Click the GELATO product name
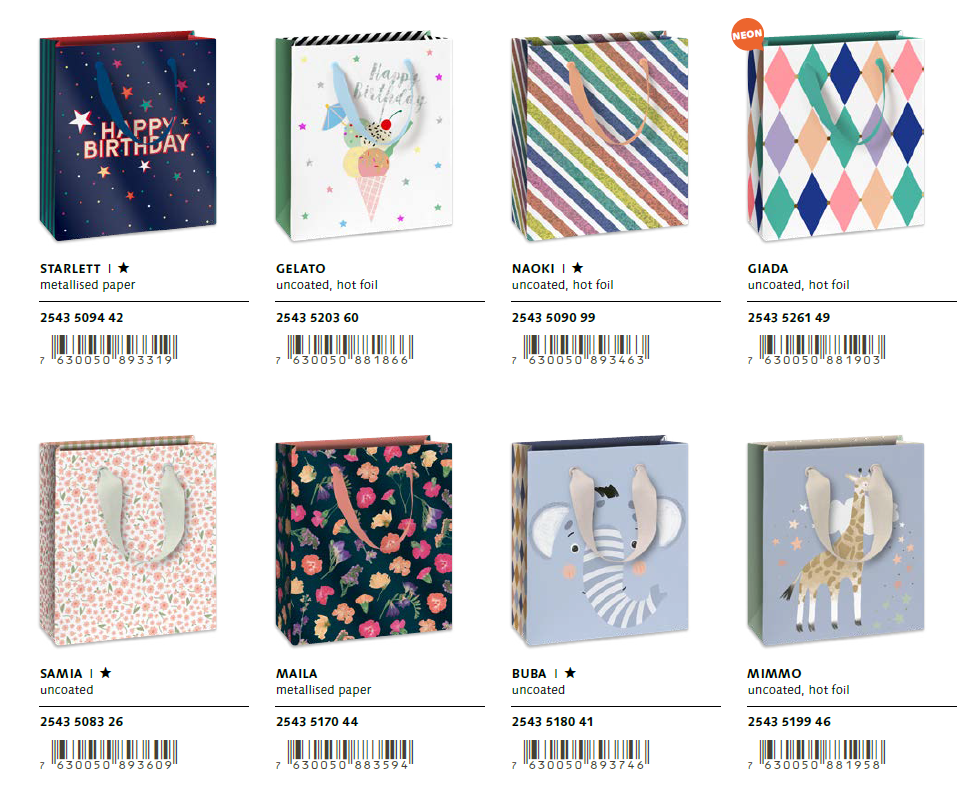Screen dimensions: 972x794 click(x=301, y=268)
